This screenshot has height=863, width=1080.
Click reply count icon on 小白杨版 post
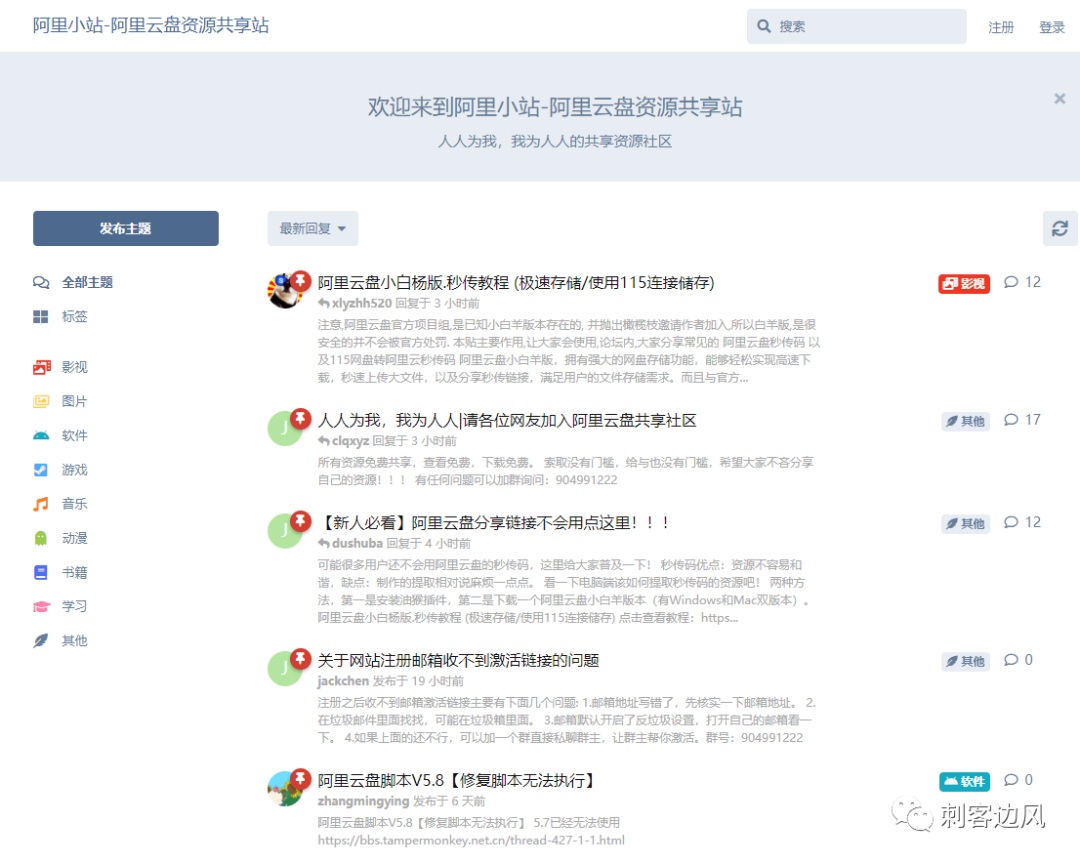1010,282
